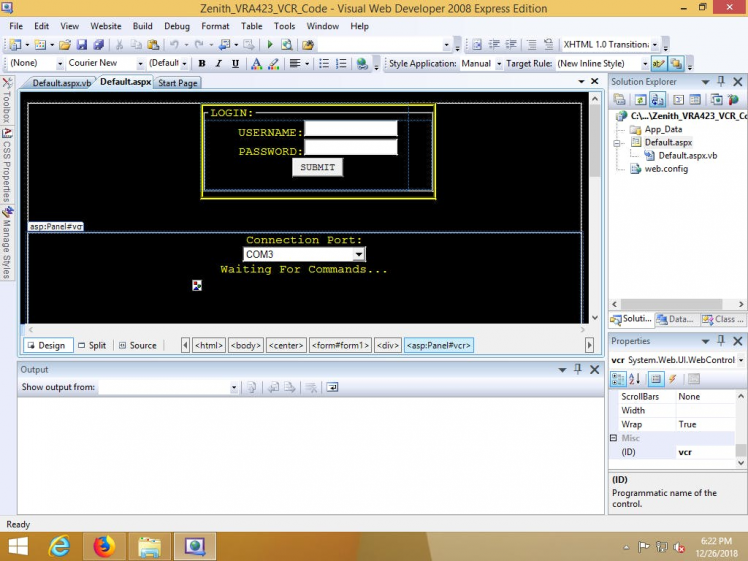This screenshot has height=561, width=748.
Task: Toggle Underline formatting
Action: pyautogui.click(x=236, y=64)
